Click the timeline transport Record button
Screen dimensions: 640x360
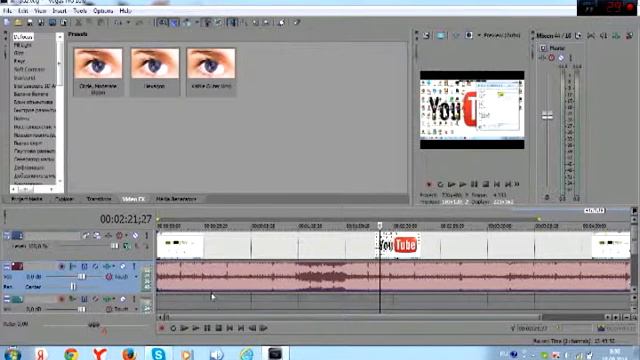[162, 328]
